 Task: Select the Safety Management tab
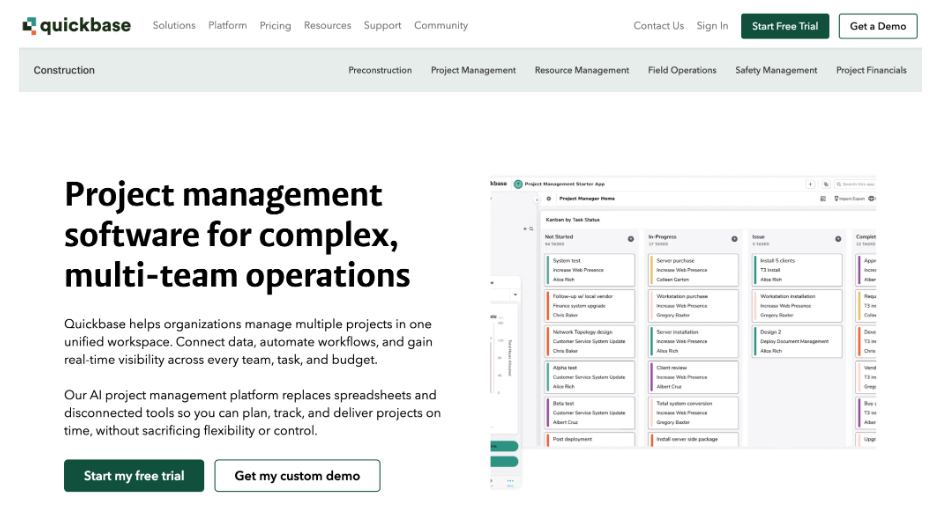tap(776, 70)
